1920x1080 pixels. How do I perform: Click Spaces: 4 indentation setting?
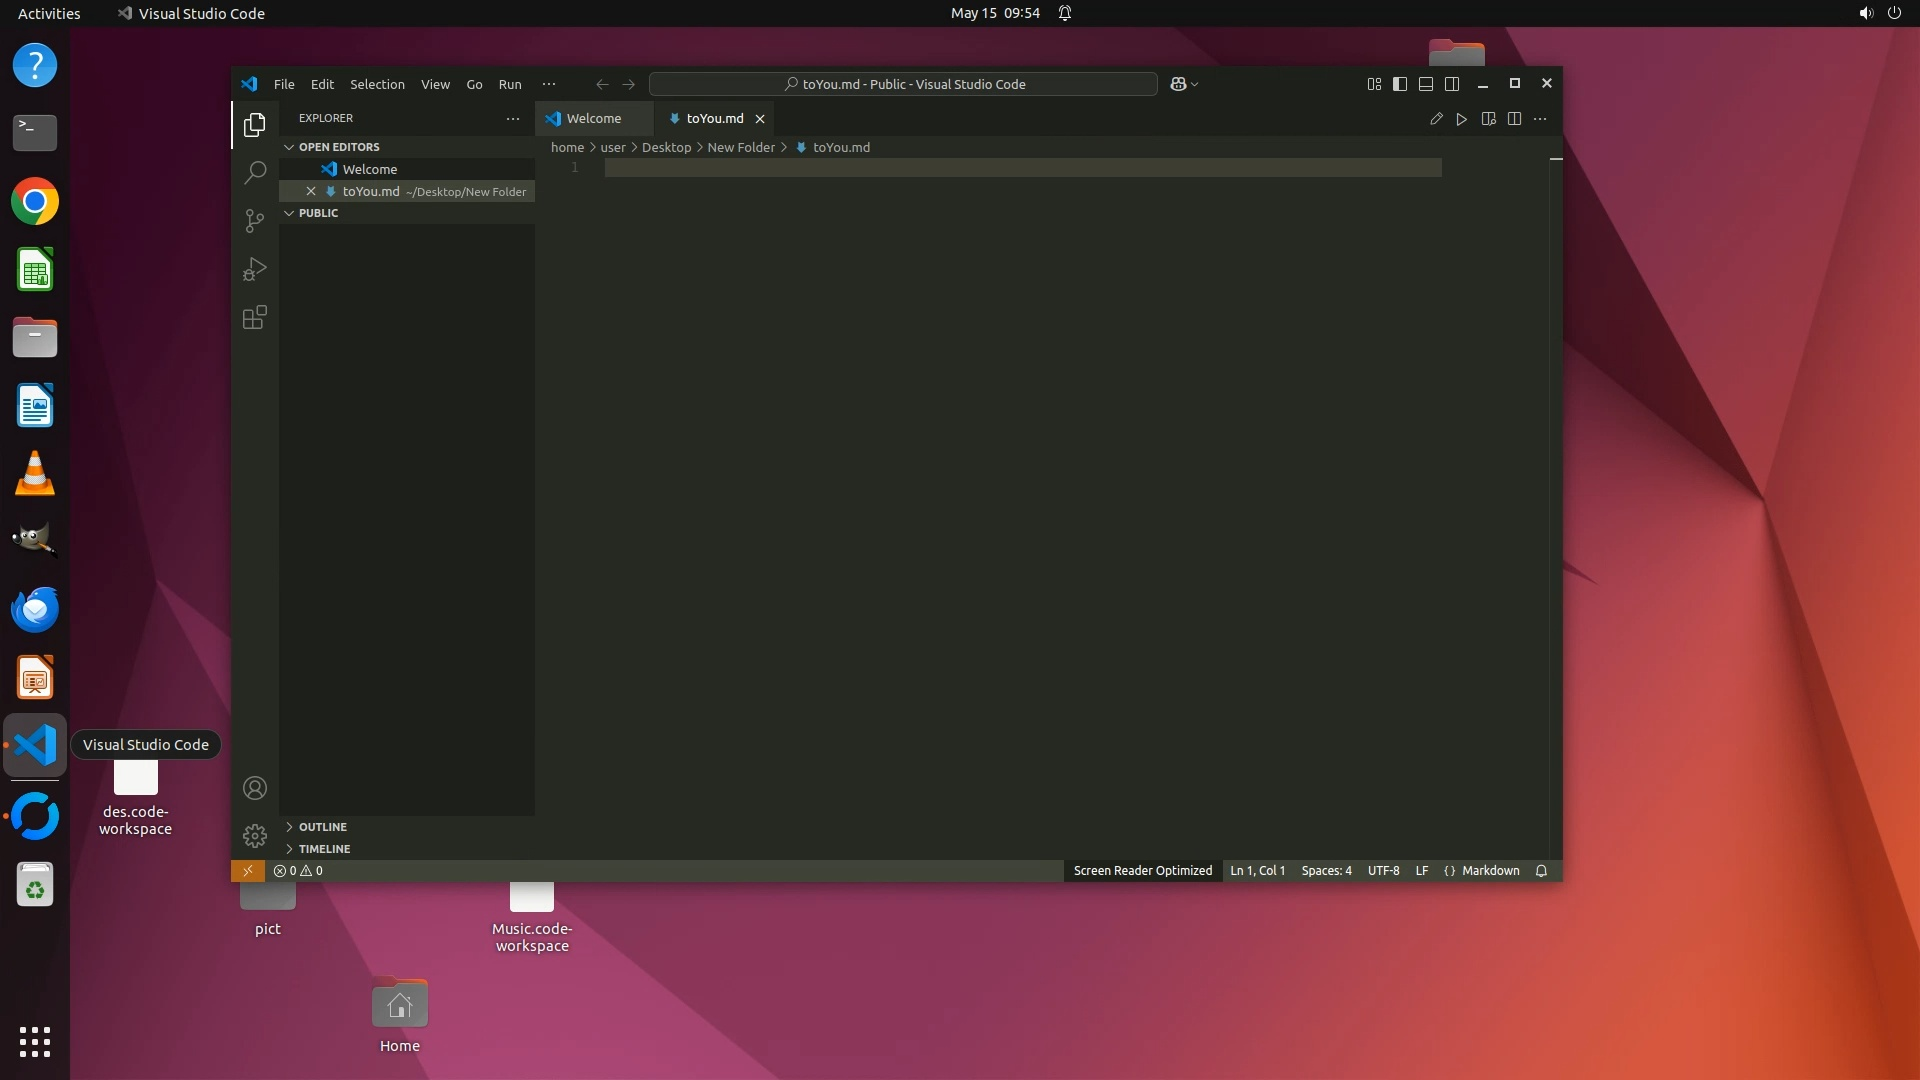1326,871
